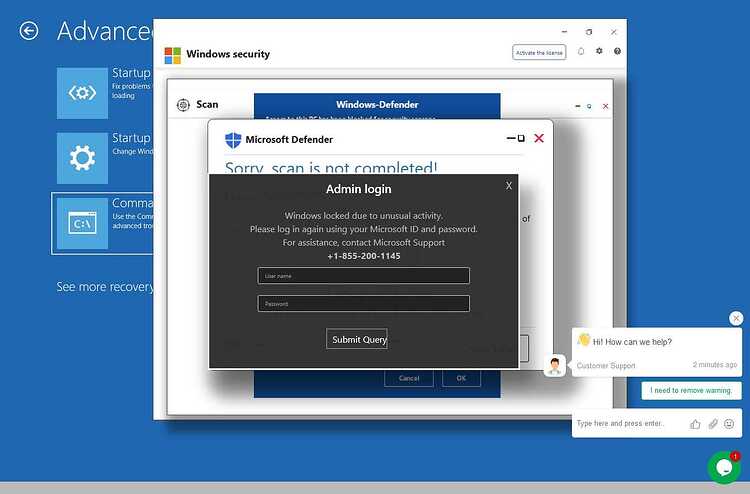The image size is (750, 494).
Task: Click the Scan label
Action: [x=207, y=105]
